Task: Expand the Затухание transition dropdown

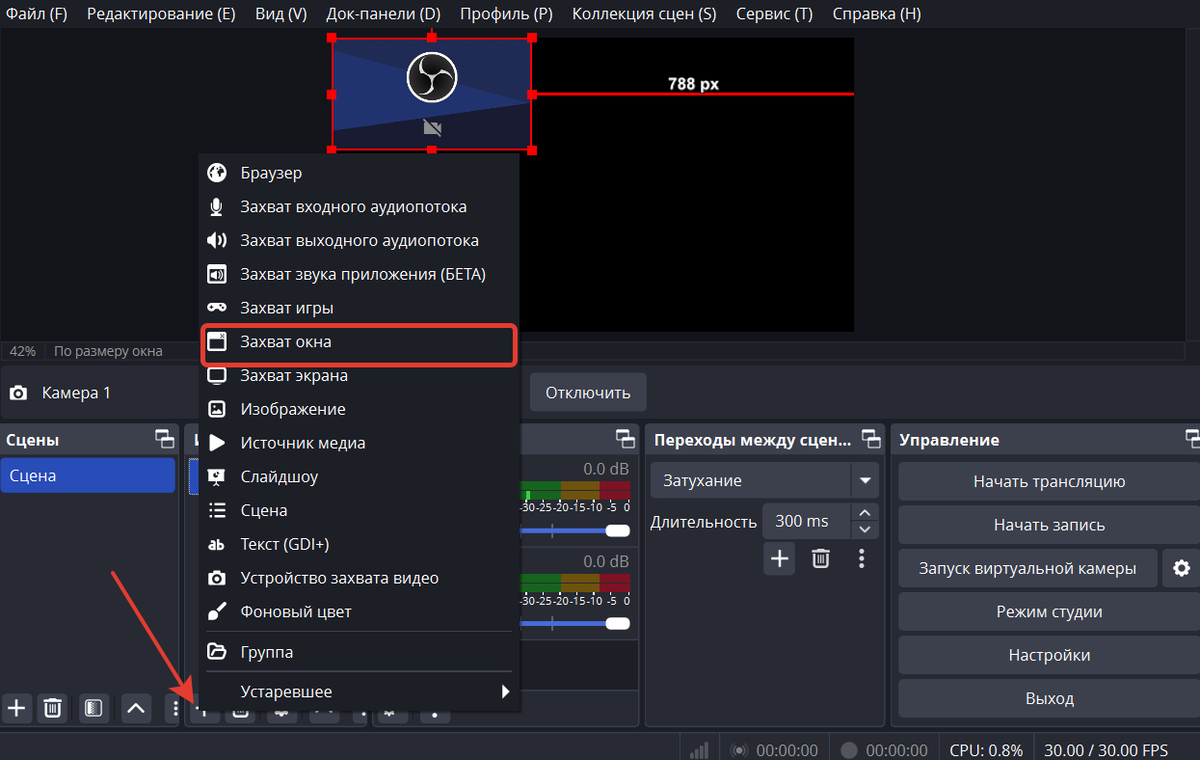Action: pyautogui.click(x=864, y=481)
